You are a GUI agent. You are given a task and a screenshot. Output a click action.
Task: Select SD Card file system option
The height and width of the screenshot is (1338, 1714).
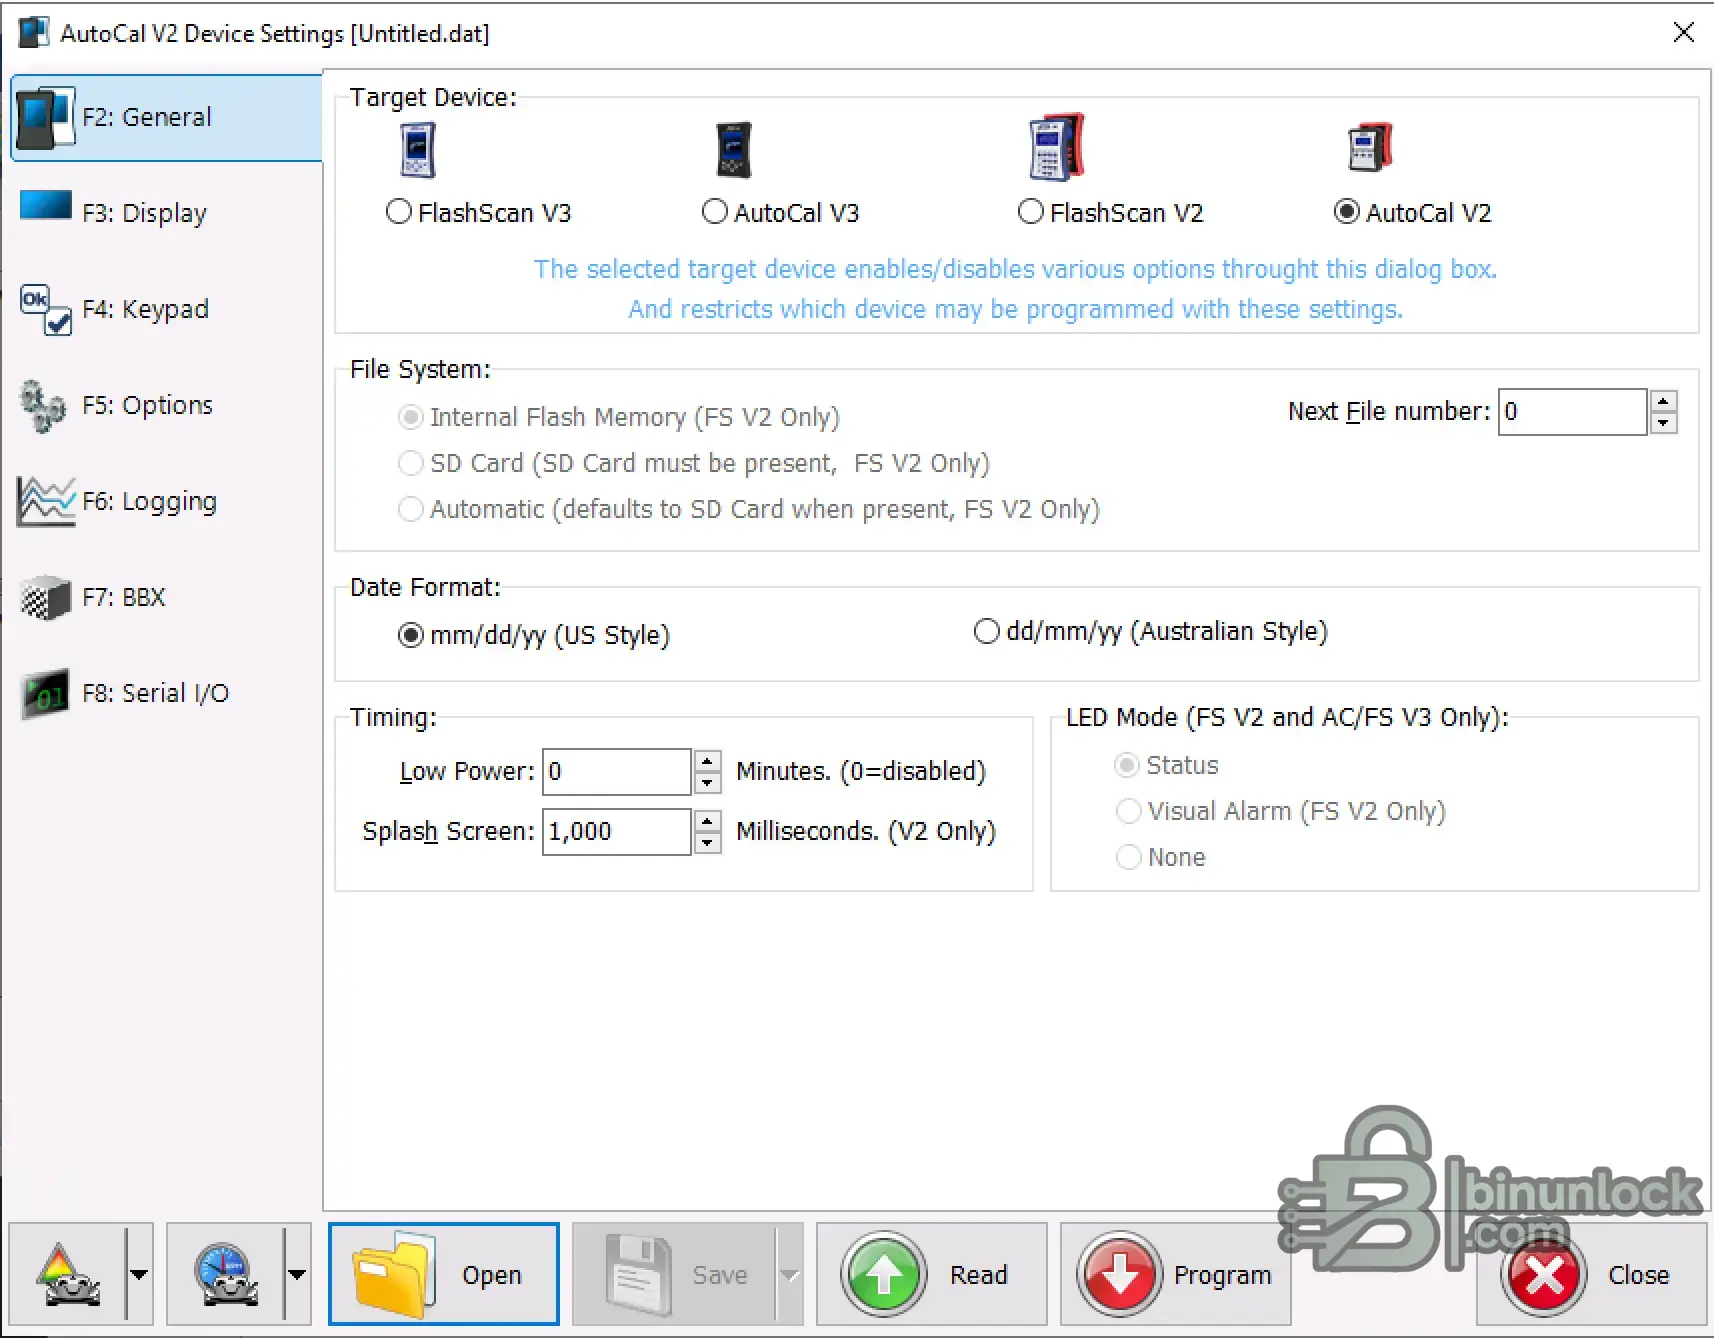(x=694, y=463)
